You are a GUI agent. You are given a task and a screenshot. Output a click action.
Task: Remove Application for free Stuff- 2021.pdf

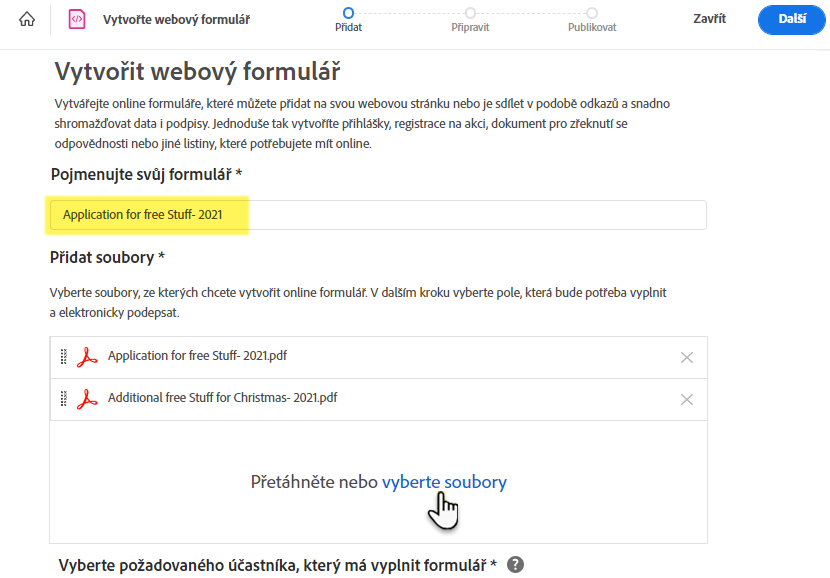click(687, 357)
